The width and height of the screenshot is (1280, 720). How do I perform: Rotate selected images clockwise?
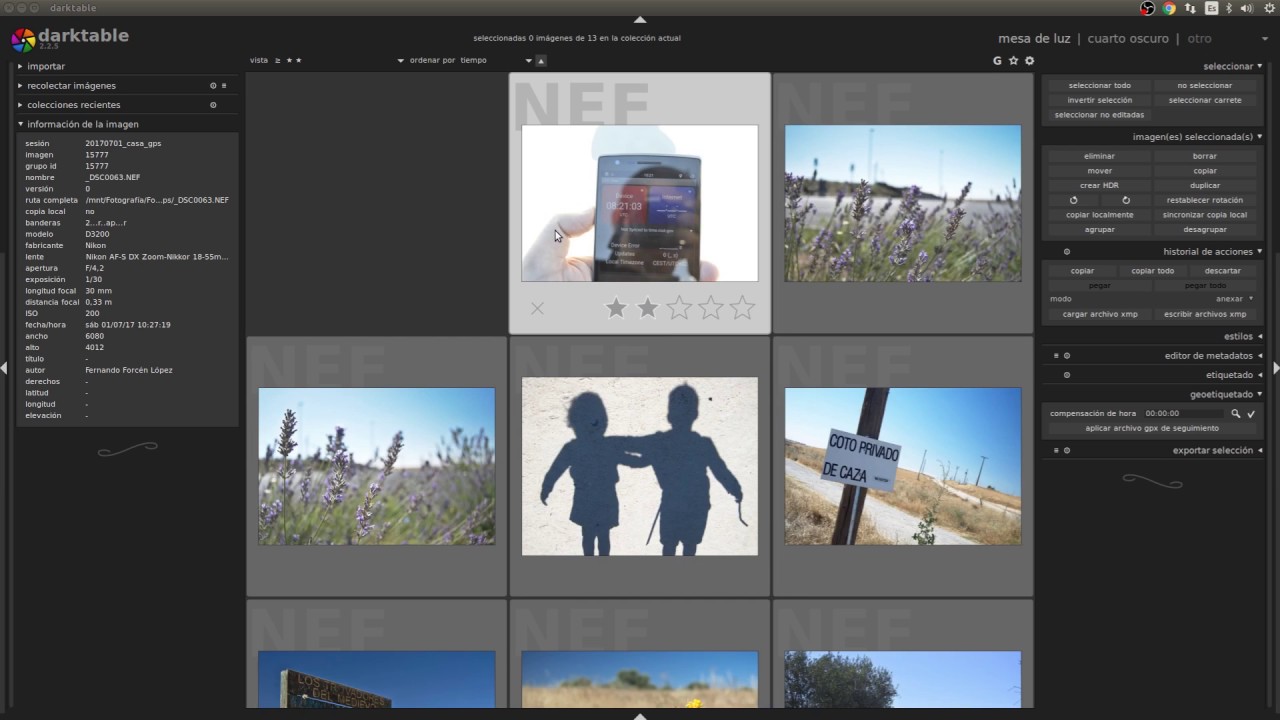[x=1126, y=200]
